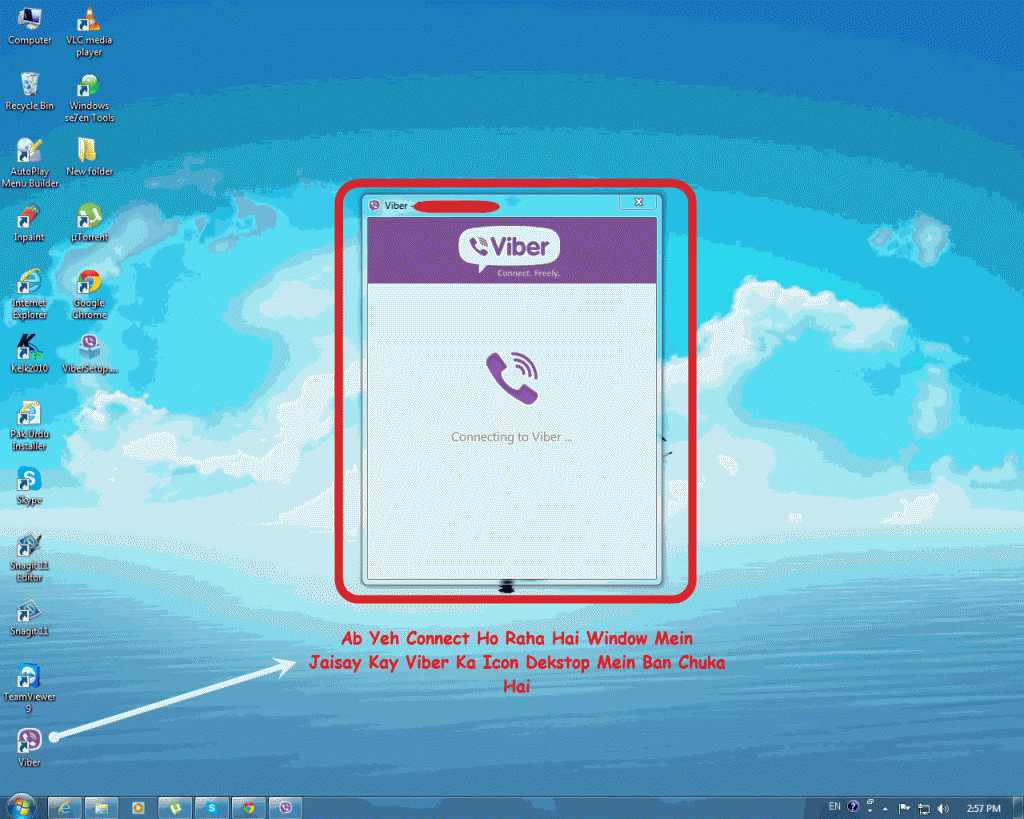Open Pak Urdu Installer shortcut
1024x819 pixels.
tap(29, 426)
